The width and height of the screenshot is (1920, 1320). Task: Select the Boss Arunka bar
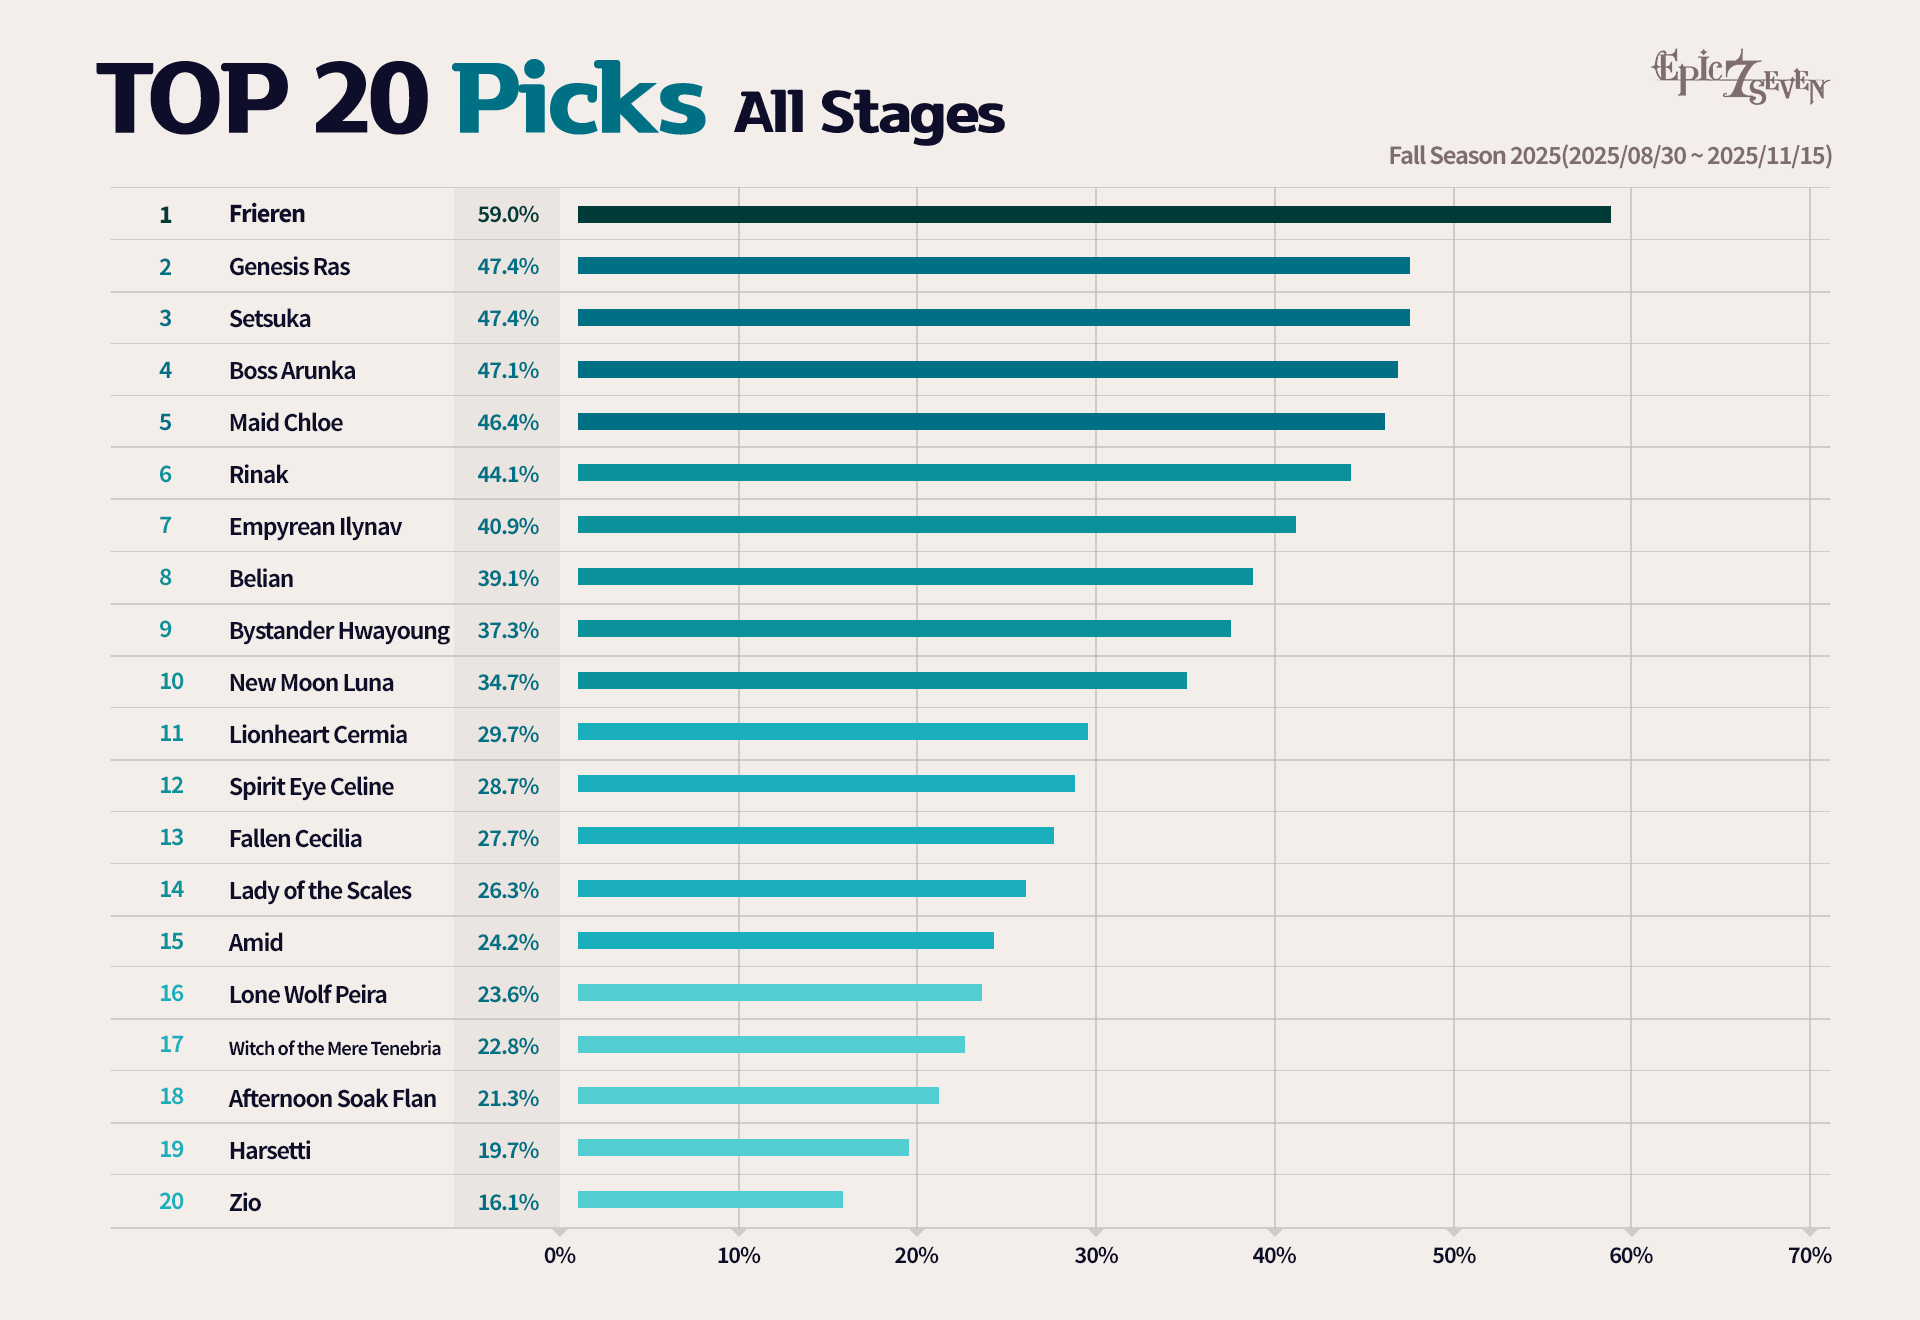coord(987,370)
